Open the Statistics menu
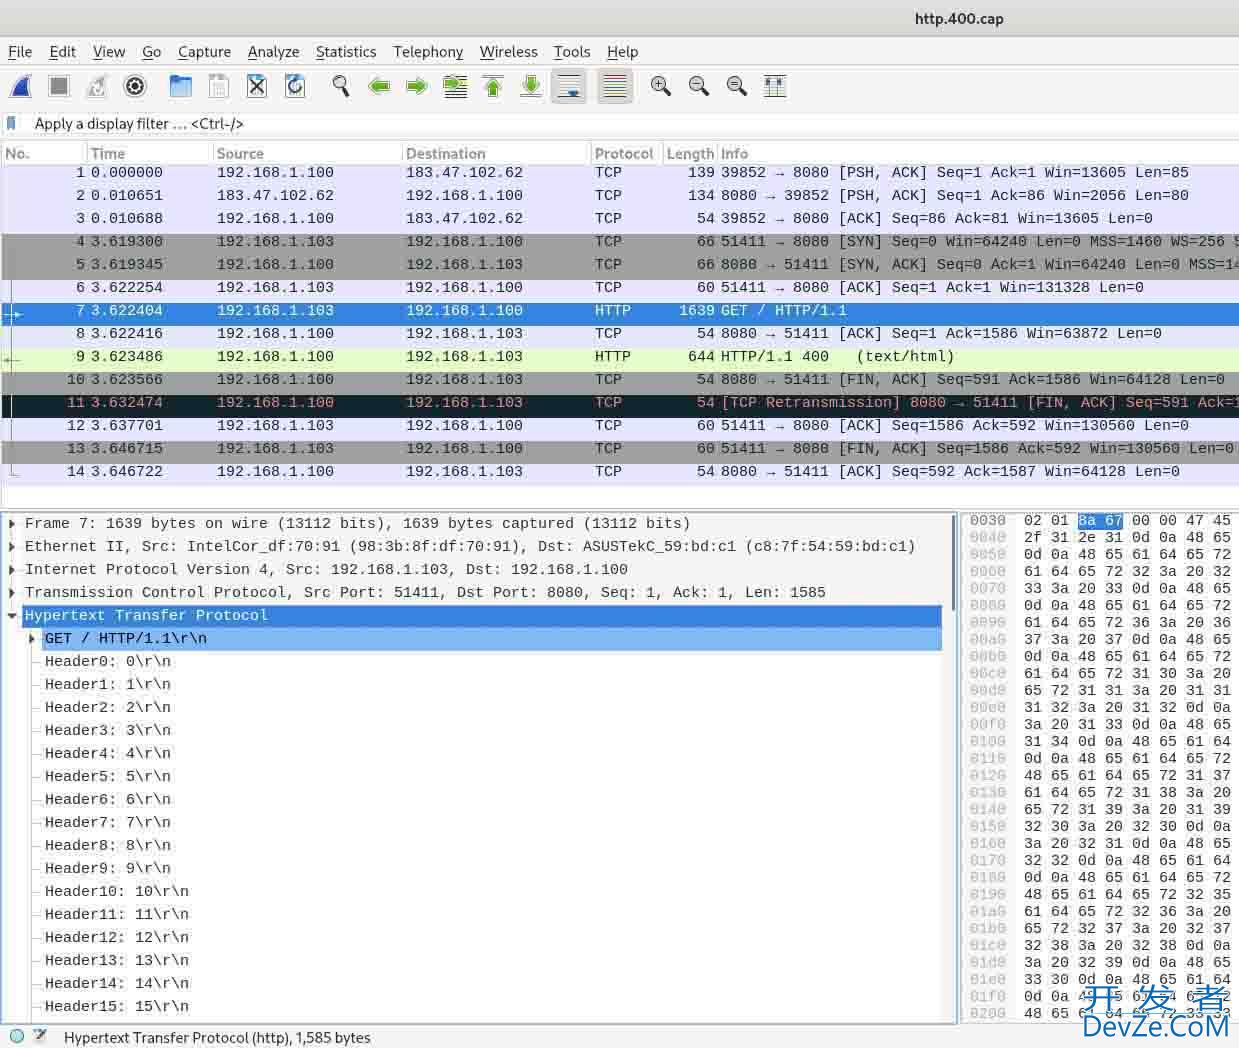Viewport: 1239px width, 1048px height. 346,52
